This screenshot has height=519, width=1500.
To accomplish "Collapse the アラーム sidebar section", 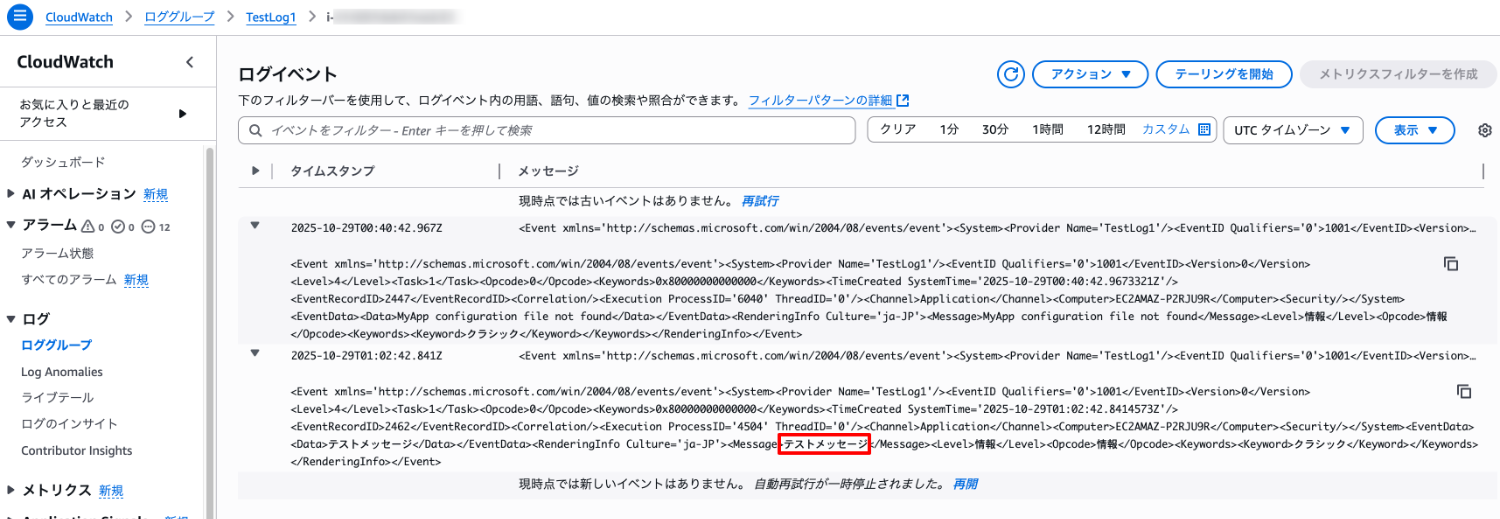I will coord(11,225).
